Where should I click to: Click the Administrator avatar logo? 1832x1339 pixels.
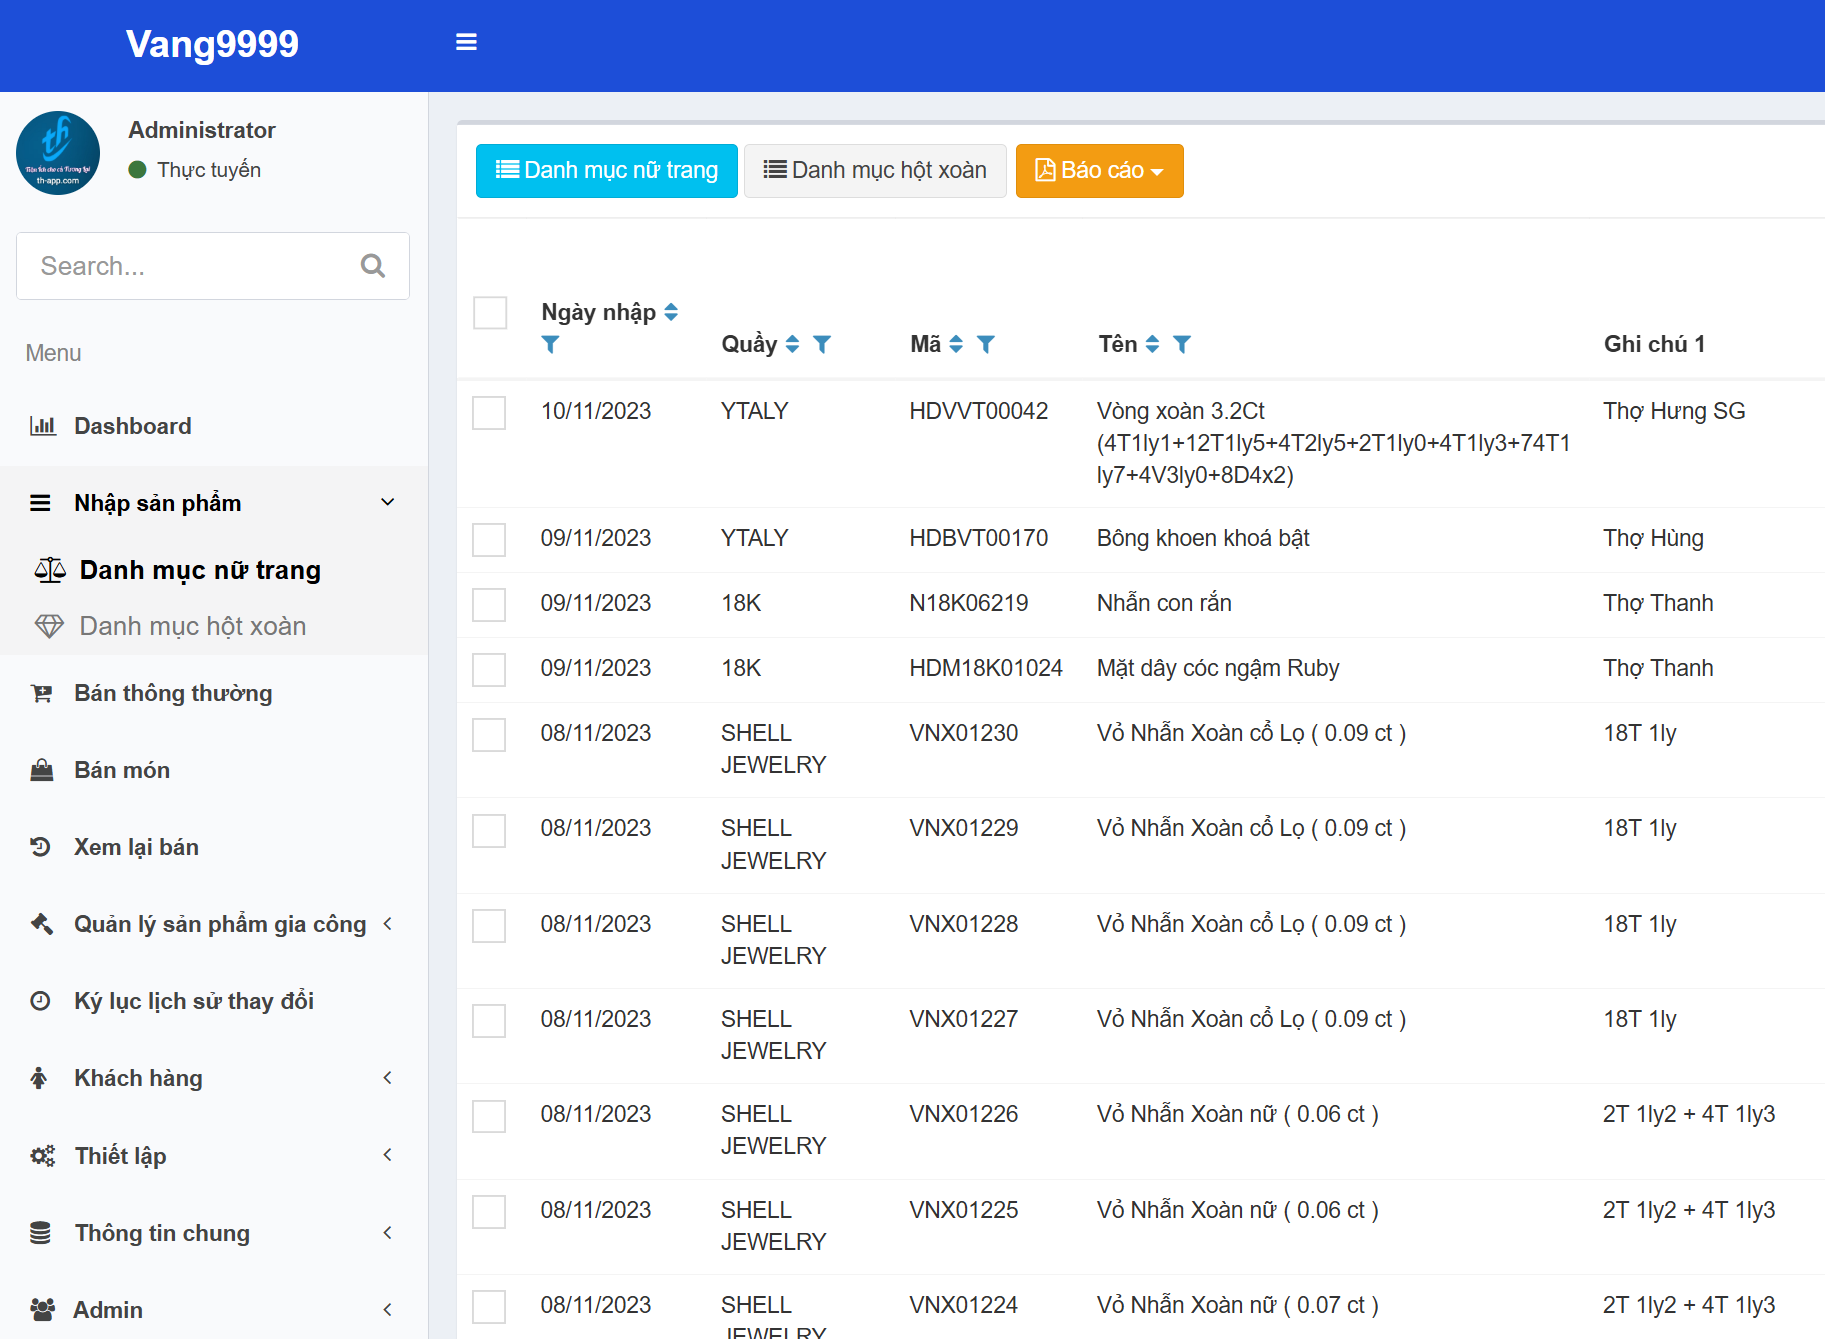tap(58, 153)
